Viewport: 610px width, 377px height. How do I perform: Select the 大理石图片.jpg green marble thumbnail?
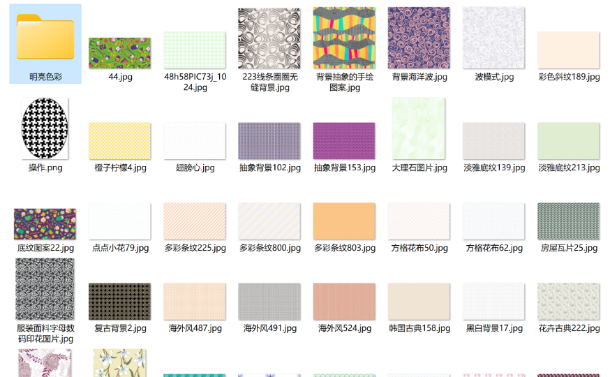point(419,129)
